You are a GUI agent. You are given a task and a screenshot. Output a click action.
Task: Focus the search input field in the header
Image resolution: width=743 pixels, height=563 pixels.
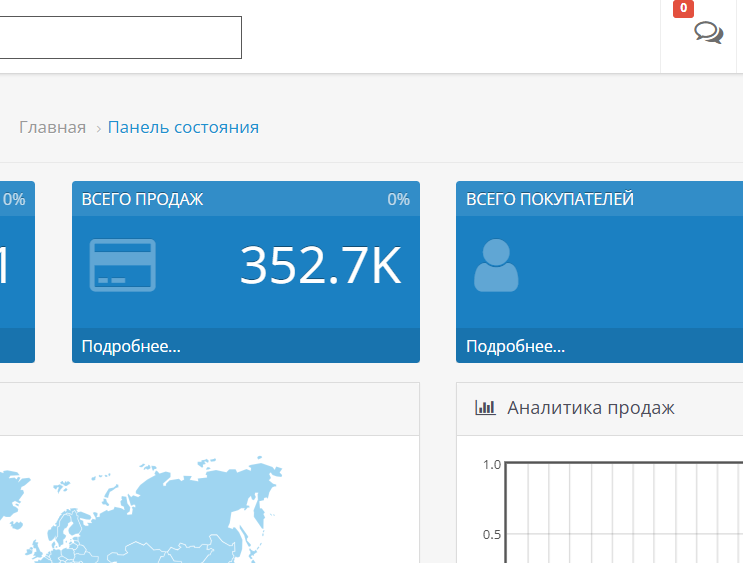(120, 37)
